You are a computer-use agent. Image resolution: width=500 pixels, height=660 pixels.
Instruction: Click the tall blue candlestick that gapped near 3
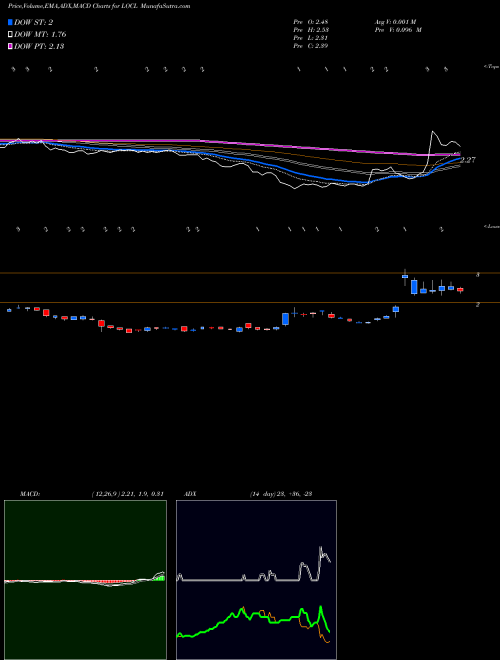[x=414, y=287]
